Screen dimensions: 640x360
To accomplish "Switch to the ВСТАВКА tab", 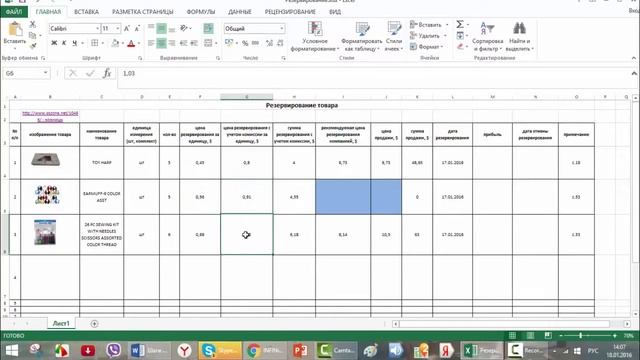I will [x=86, y=12].
